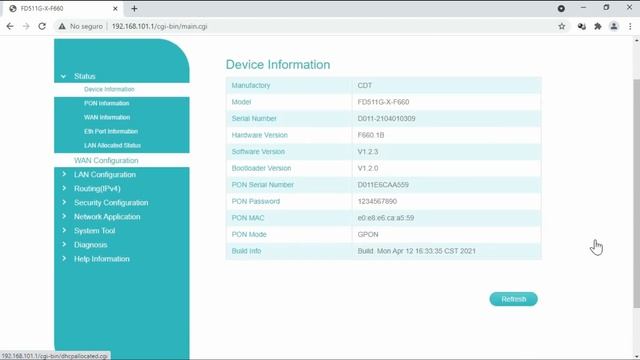This screenshot has height=360, width=640.
Task: Click the scrollbar up arrow
Action: coord(636,40)
